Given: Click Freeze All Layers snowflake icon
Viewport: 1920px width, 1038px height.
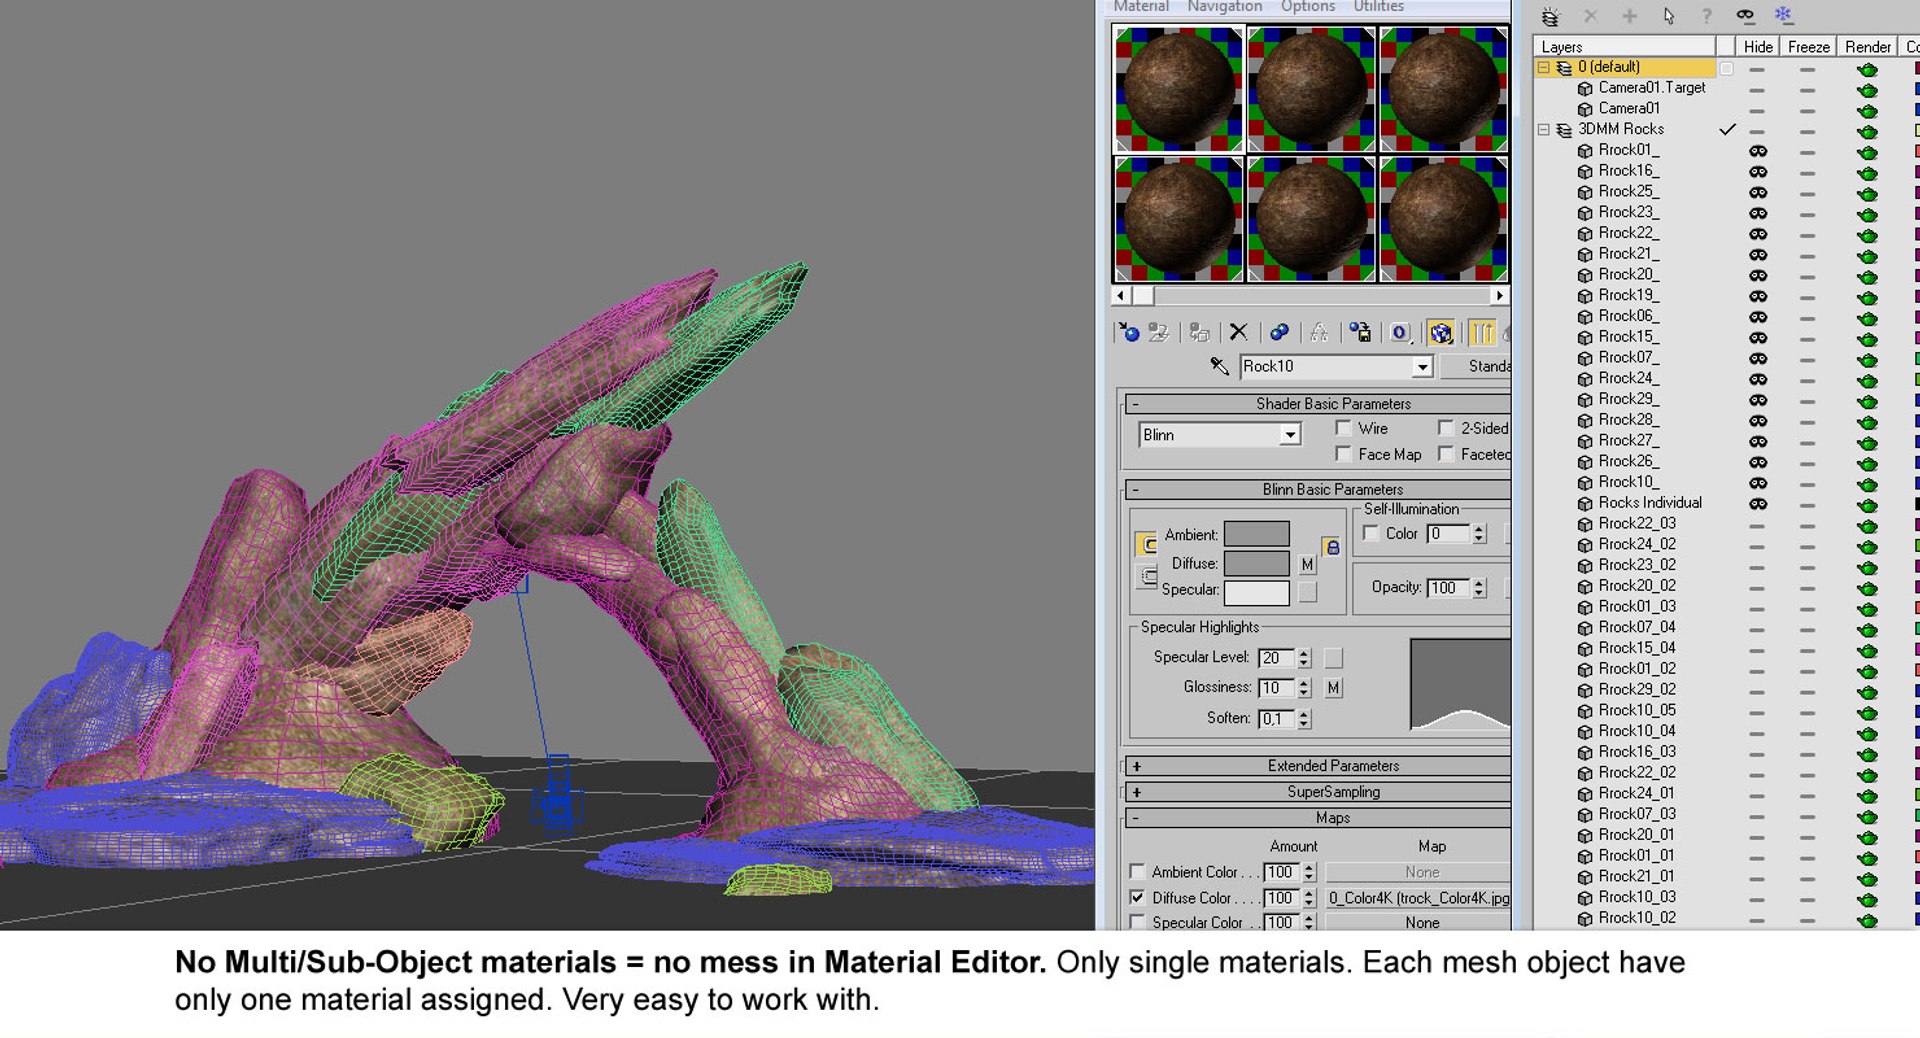Looking at the screenshot, I should click(1783, 15).
